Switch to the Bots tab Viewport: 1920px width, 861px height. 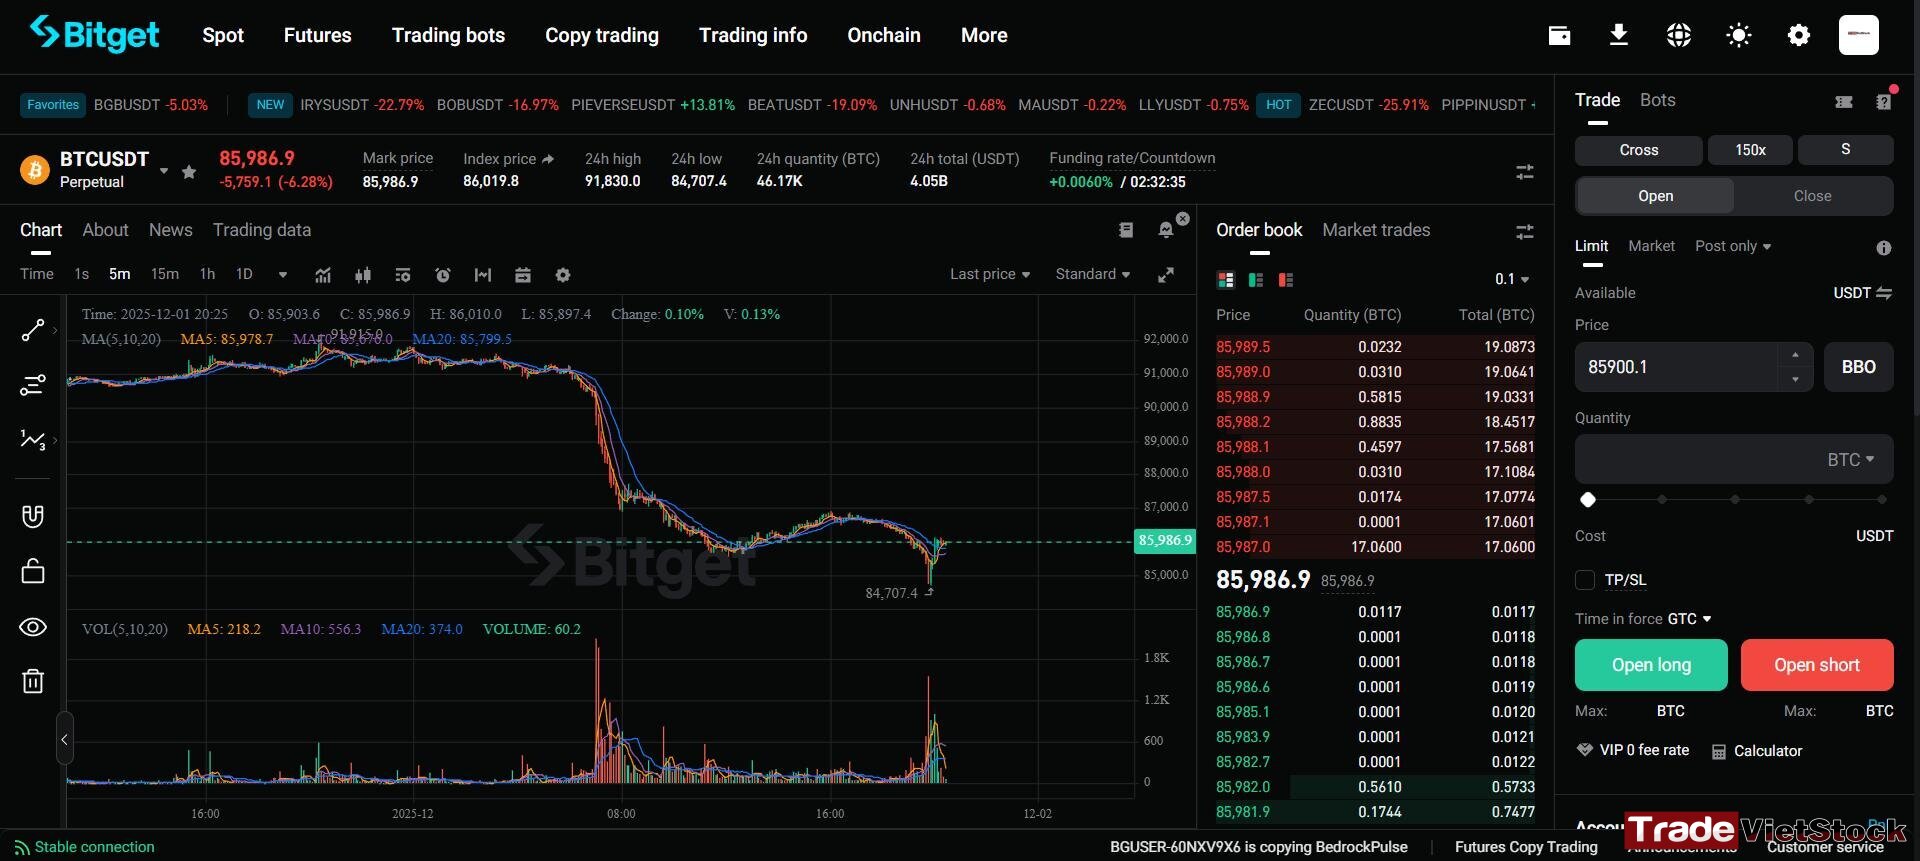coord(1657,100)
